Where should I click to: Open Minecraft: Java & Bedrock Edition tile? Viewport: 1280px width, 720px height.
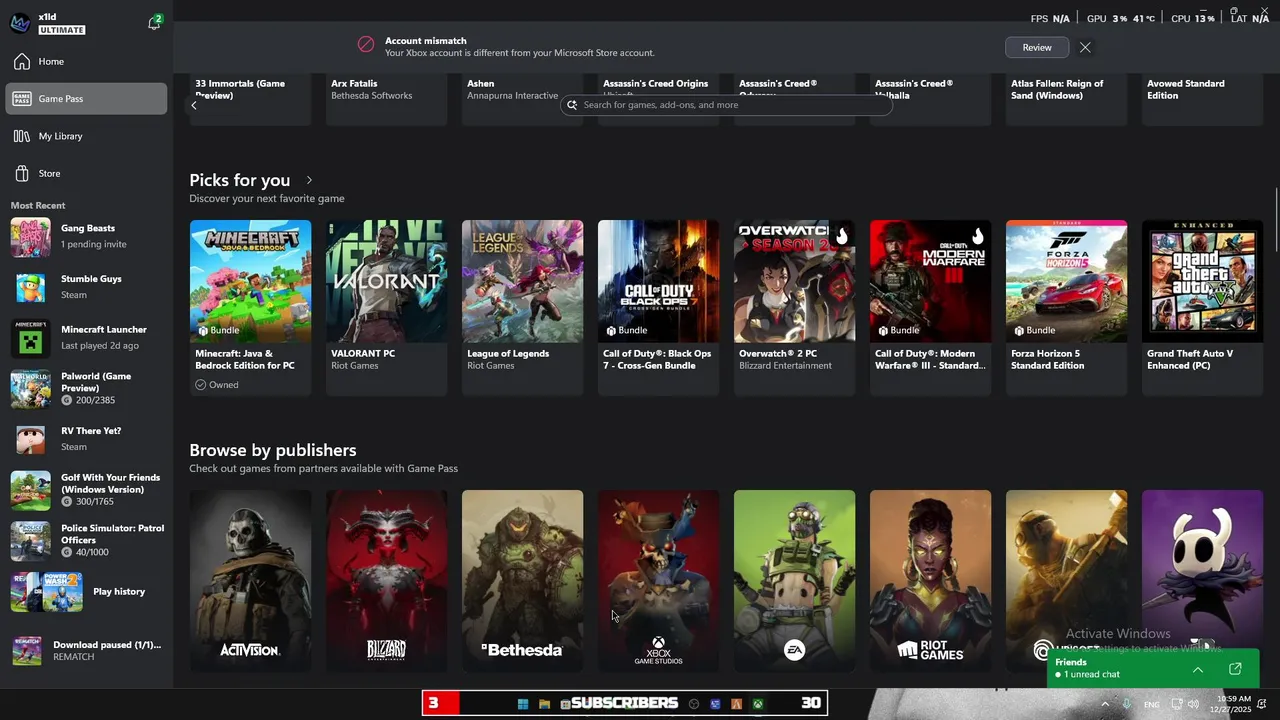pos(250,307)
